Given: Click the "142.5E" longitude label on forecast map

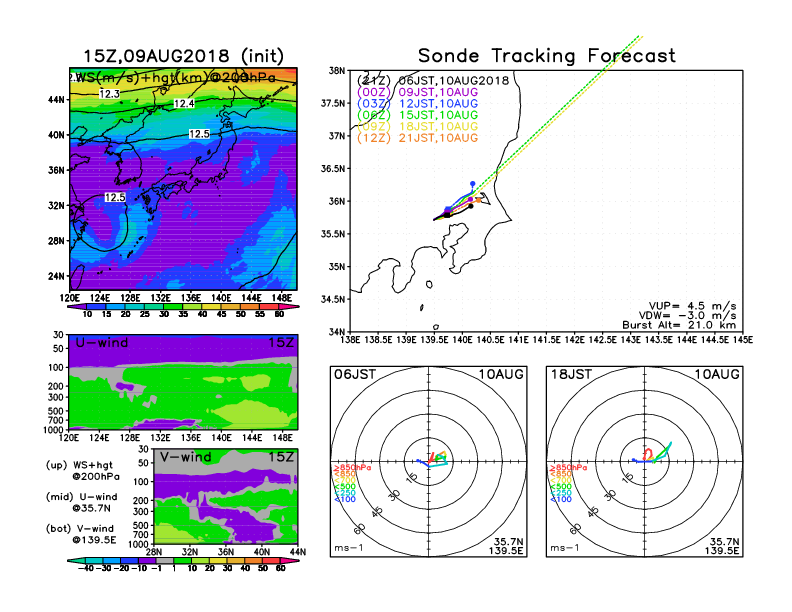Looking at the screenshot, I should (603, 340).
